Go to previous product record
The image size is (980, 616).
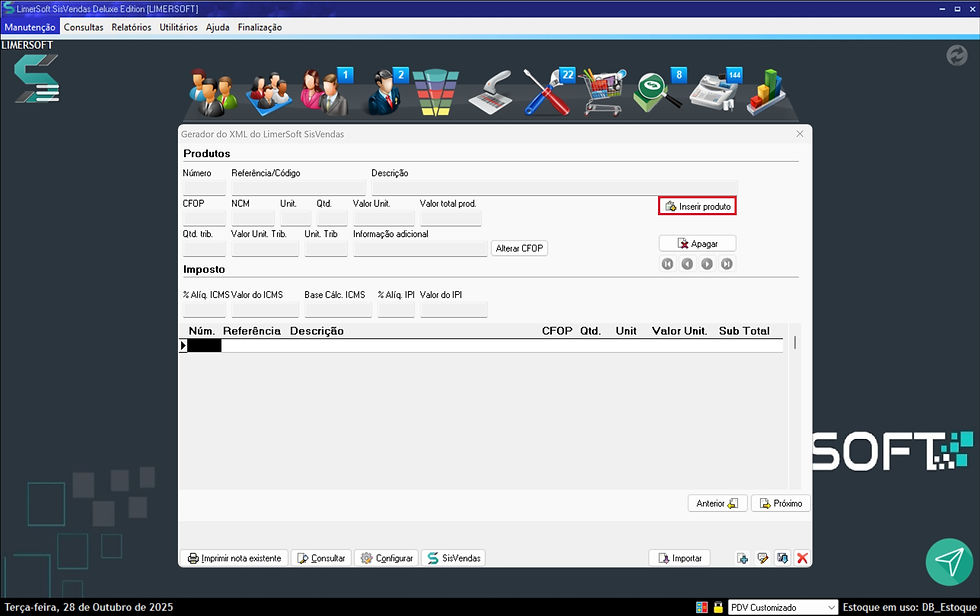tap(687, 264)
